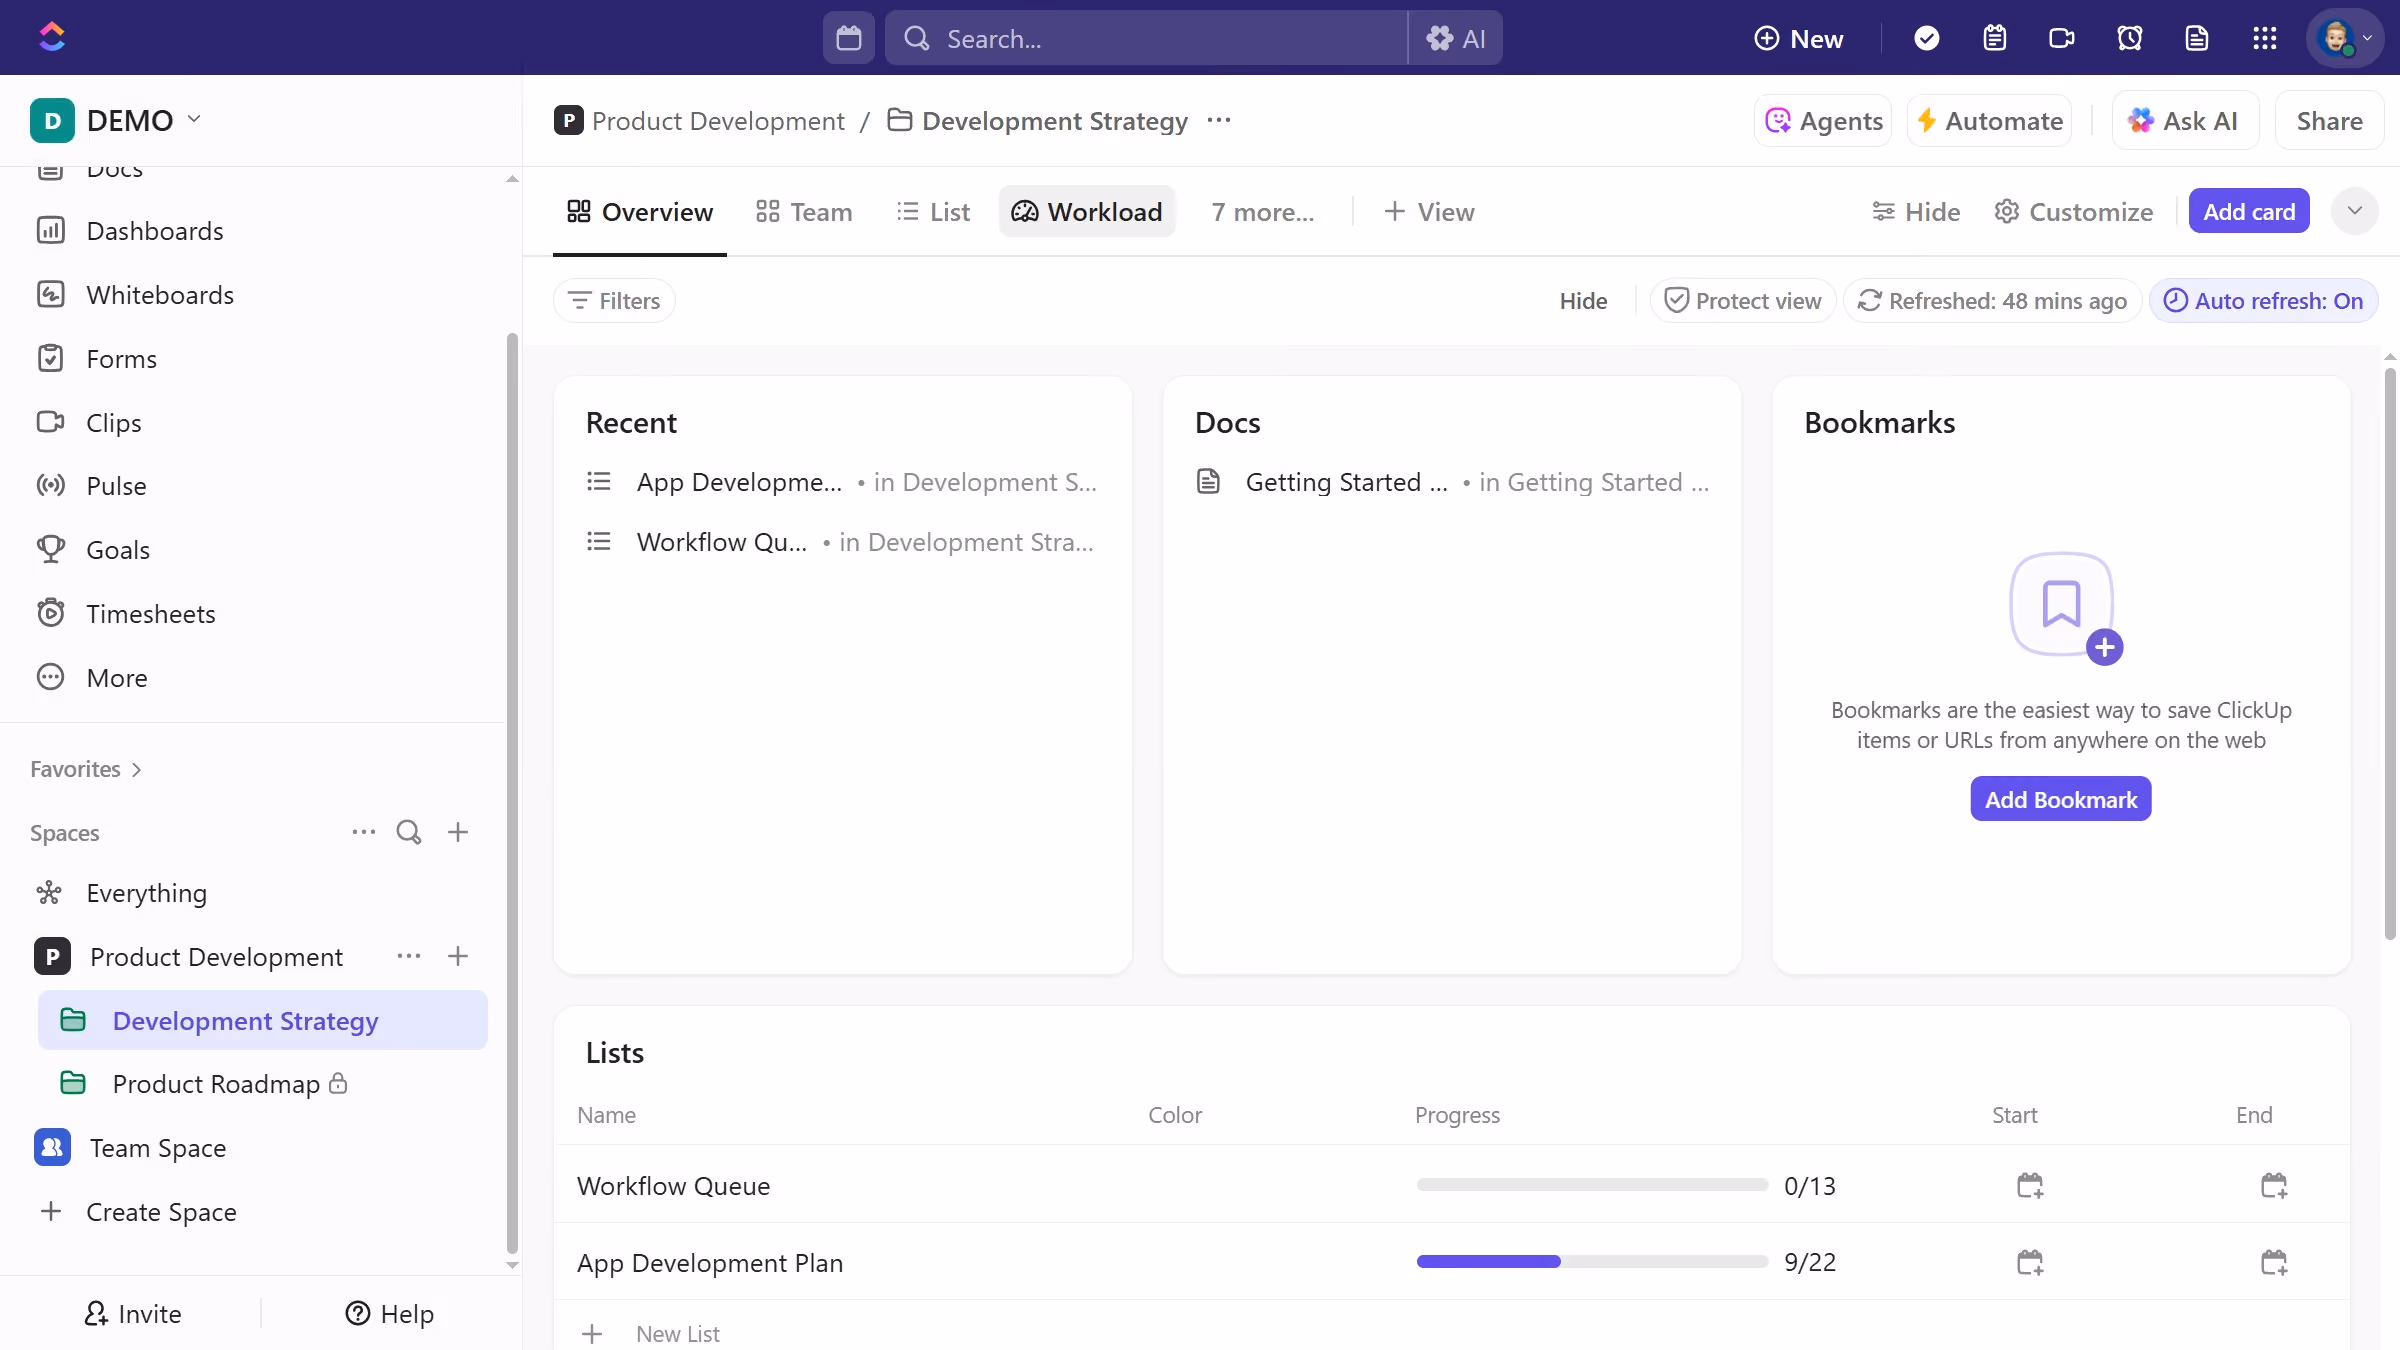
Task: Add a new View
Action: click(1429, 212)
